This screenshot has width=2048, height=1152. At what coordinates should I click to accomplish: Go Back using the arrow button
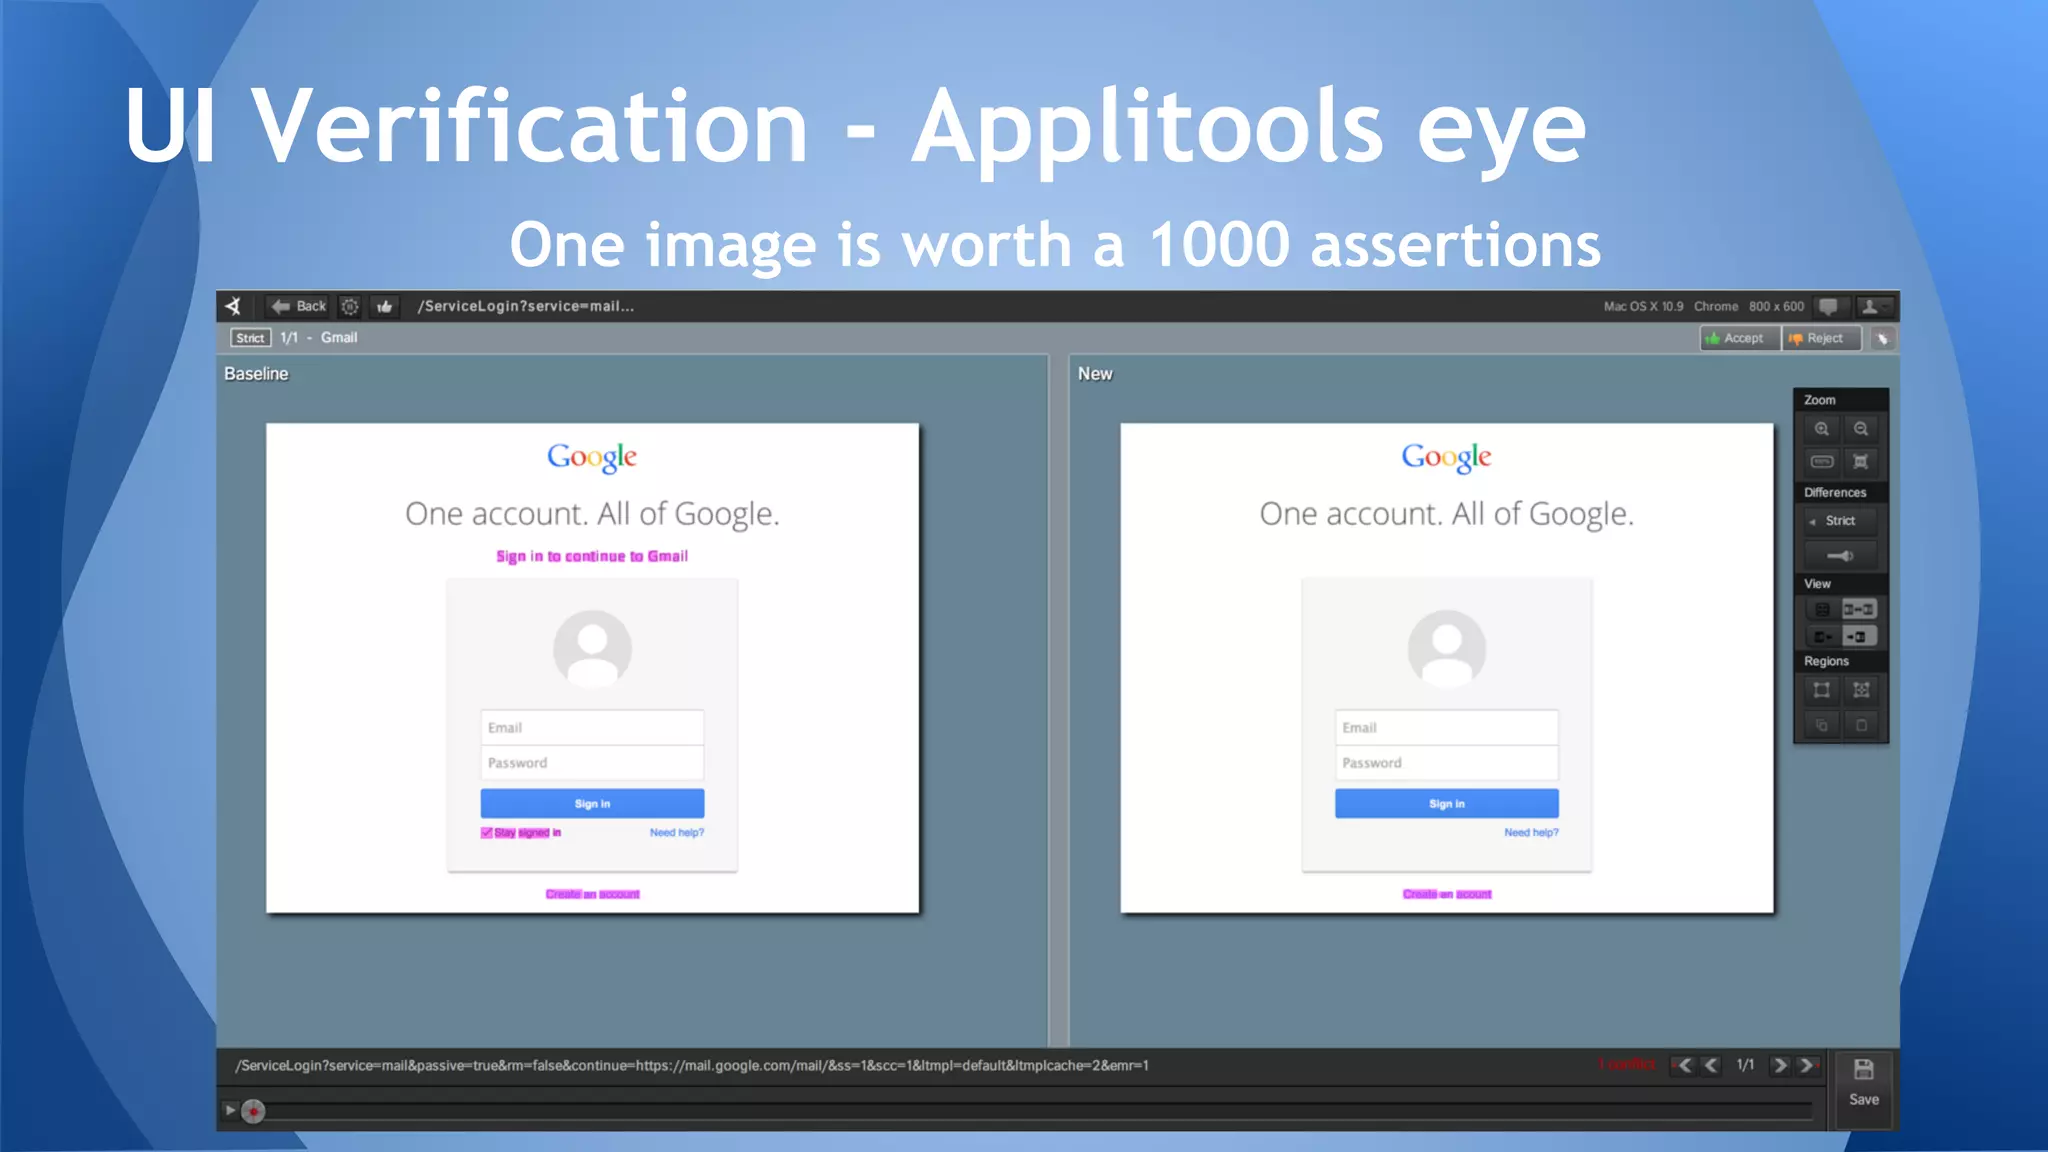[299, 306]
